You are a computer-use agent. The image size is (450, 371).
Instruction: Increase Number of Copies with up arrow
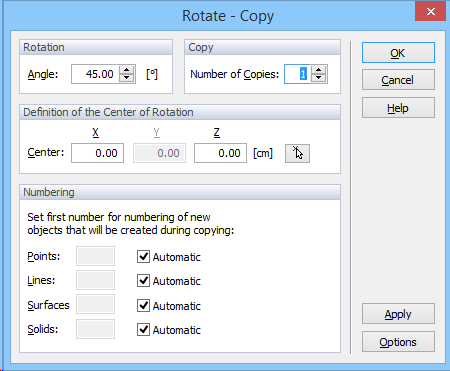(319, 70)
